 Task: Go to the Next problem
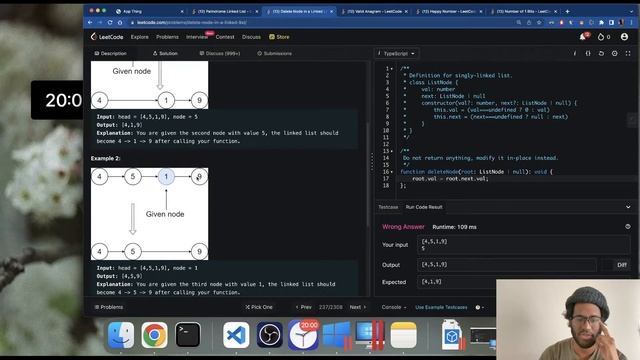coord(358,307)
